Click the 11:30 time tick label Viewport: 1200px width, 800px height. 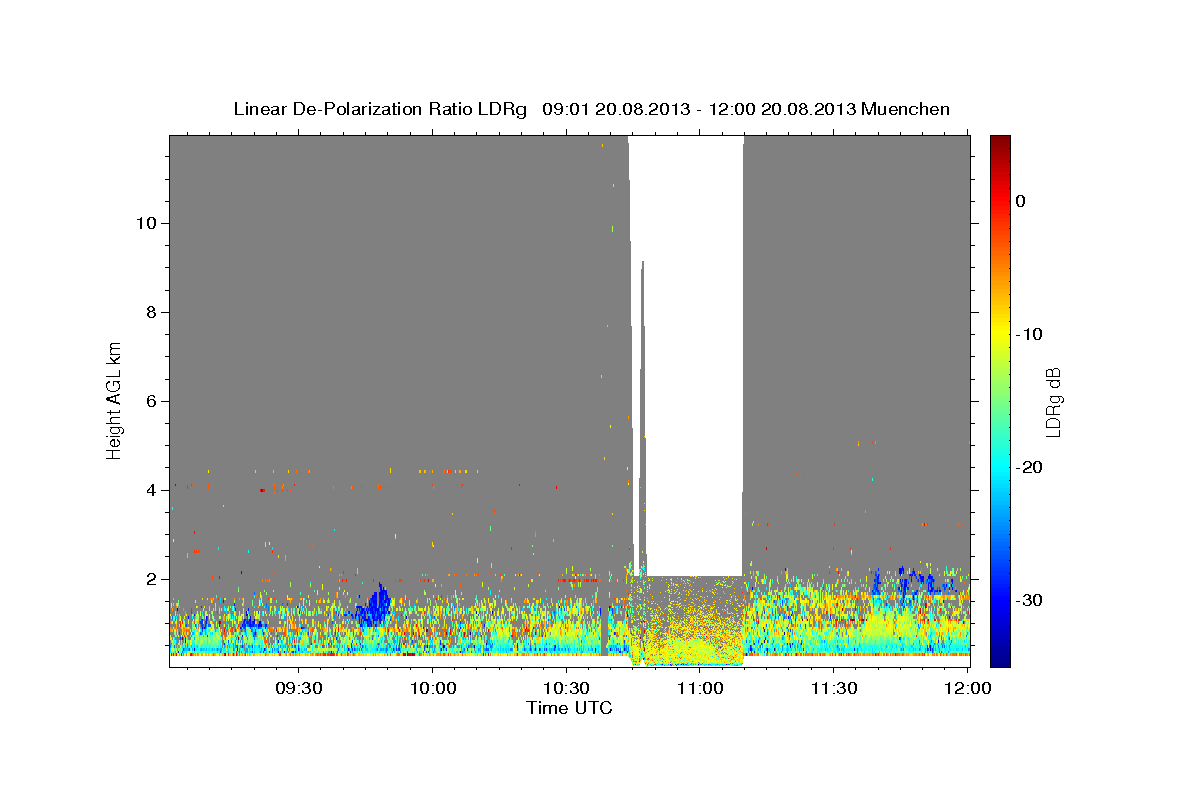coord(833,689)
